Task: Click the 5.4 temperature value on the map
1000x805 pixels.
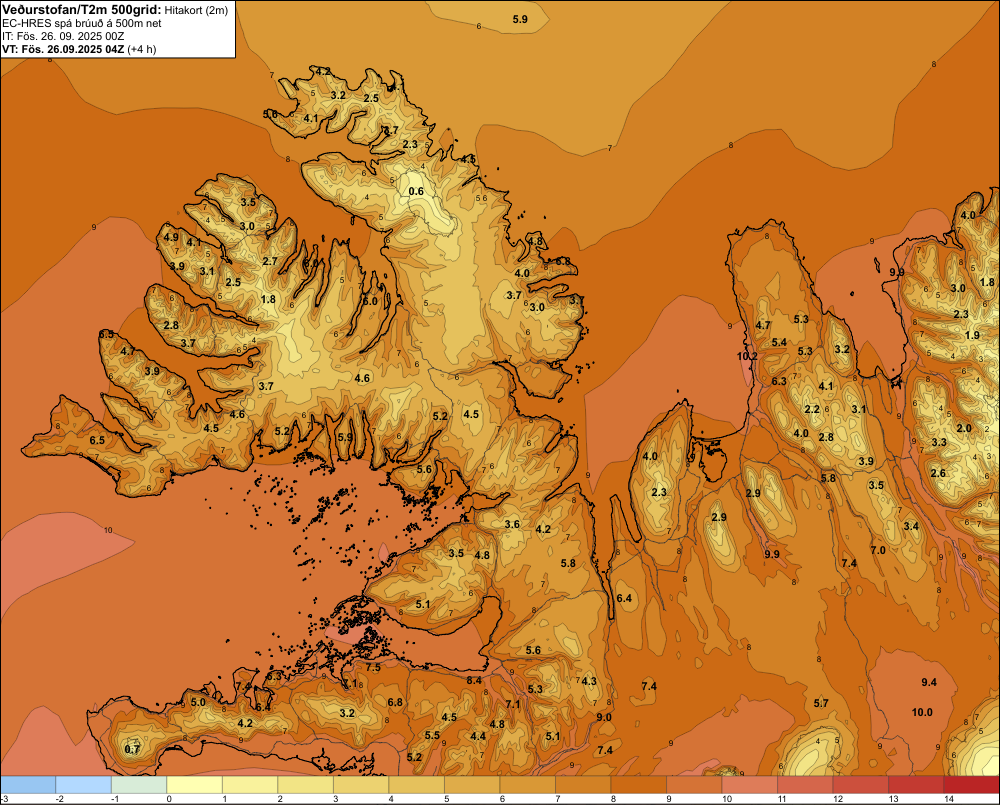Action: pos(779,343)
